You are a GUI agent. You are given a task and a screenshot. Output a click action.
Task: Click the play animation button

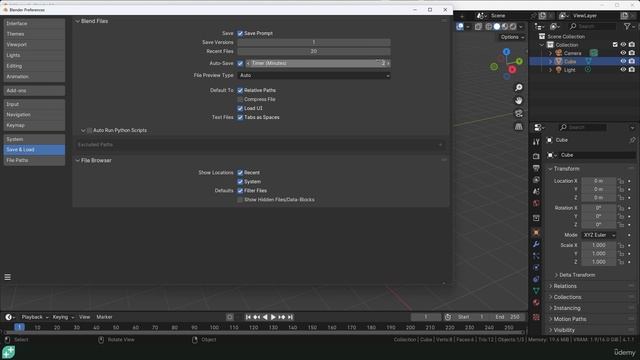pos(273,317)
